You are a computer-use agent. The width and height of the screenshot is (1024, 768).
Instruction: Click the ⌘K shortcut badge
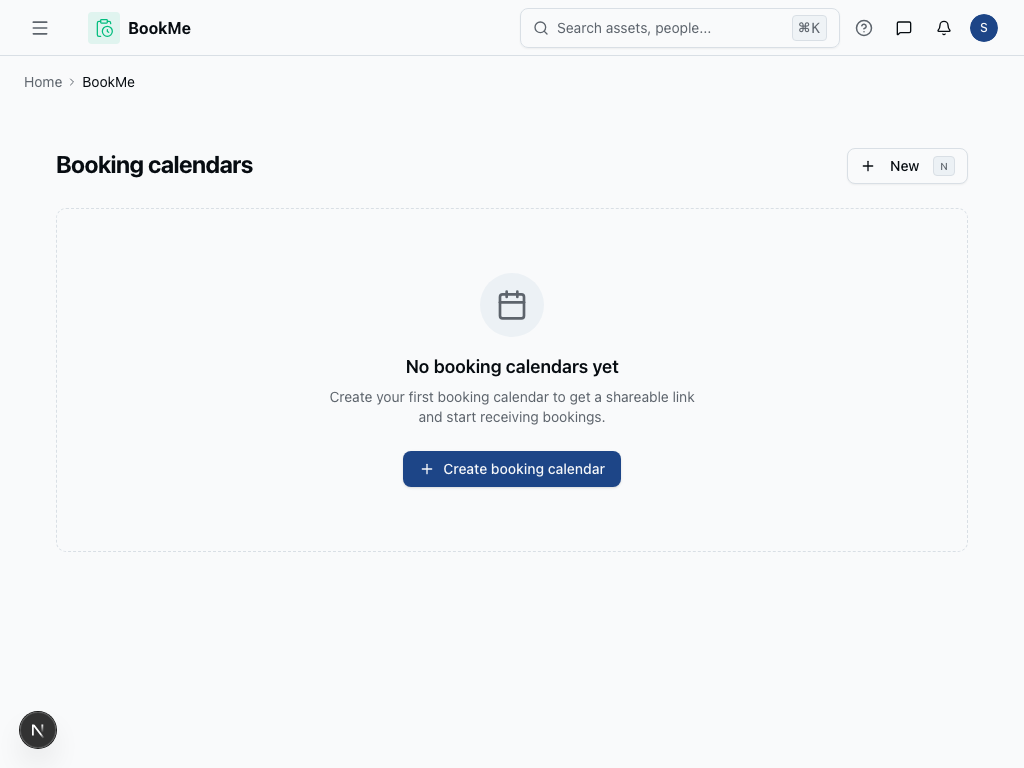[809, 28]
